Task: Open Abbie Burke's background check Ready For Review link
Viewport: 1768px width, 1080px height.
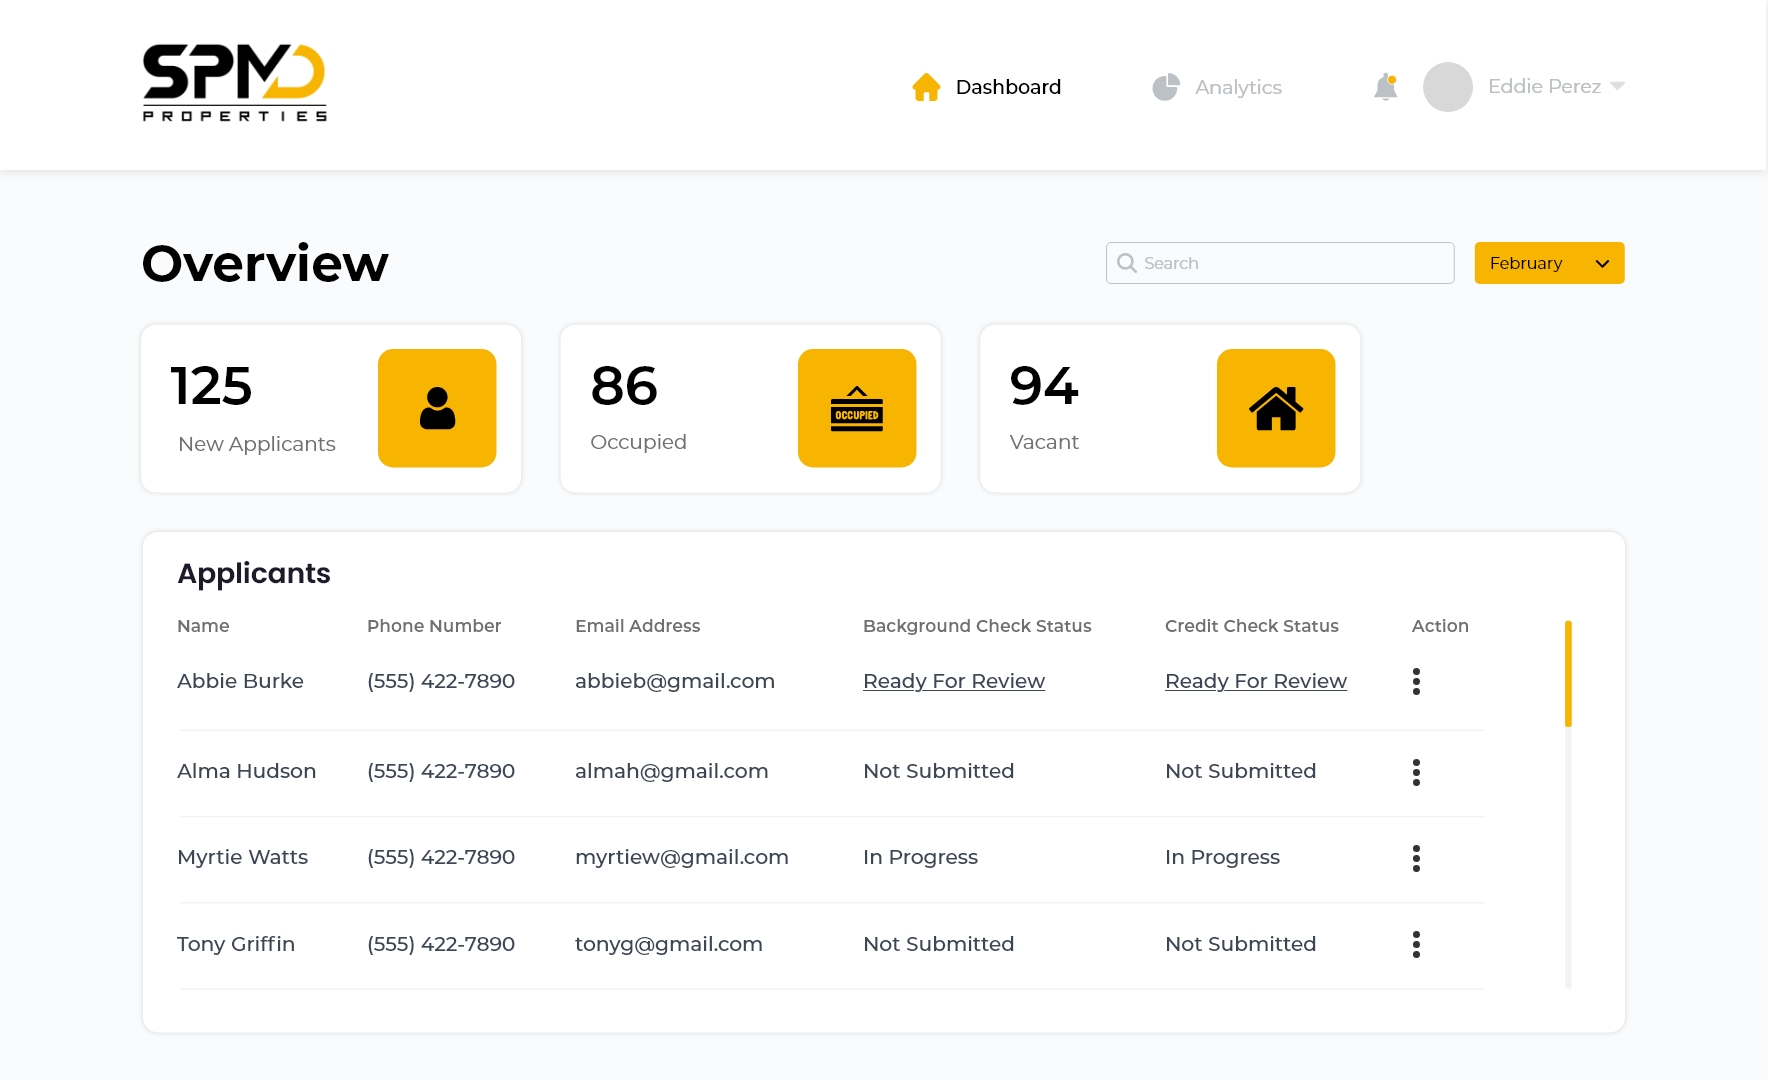Action: click(953, 681)
